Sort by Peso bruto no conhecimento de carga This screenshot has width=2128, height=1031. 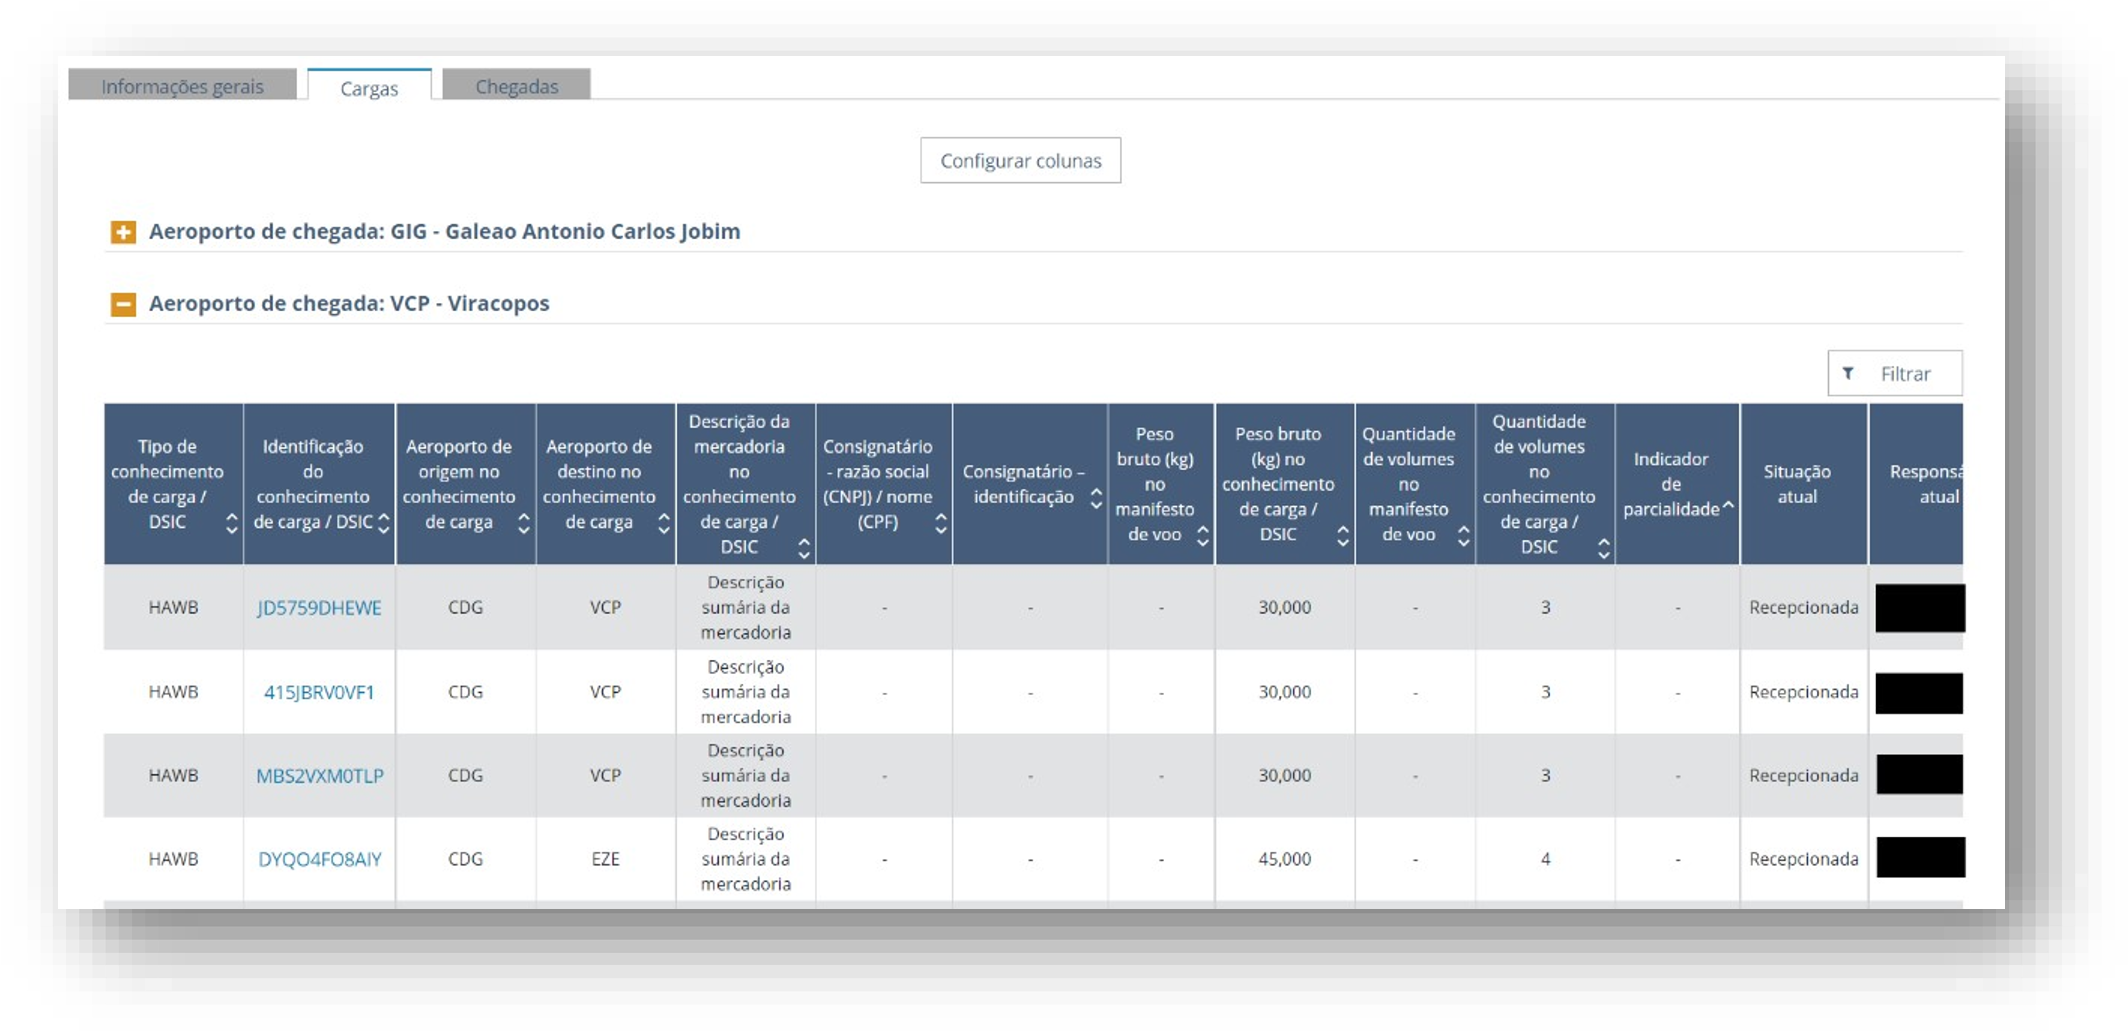tap(1343, 536)
